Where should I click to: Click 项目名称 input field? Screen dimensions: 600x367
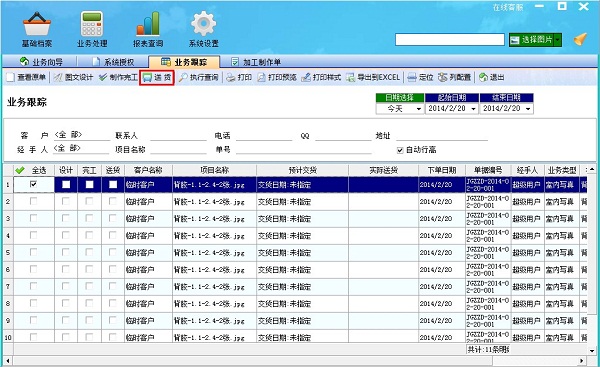(x=178, y=149)
